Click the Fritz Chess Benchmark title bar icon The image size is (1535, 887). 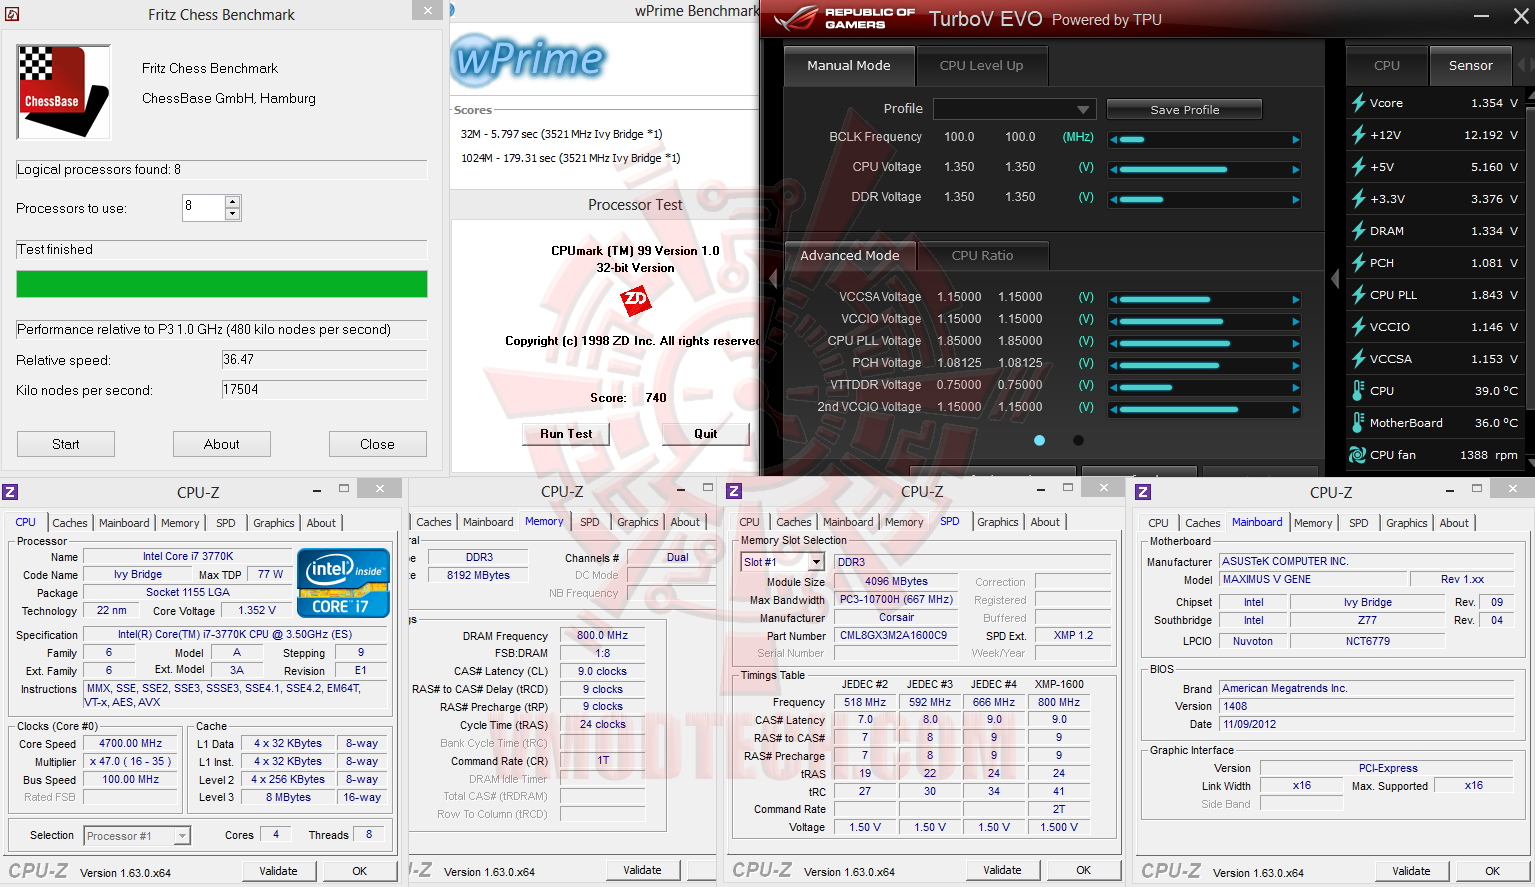12,14
